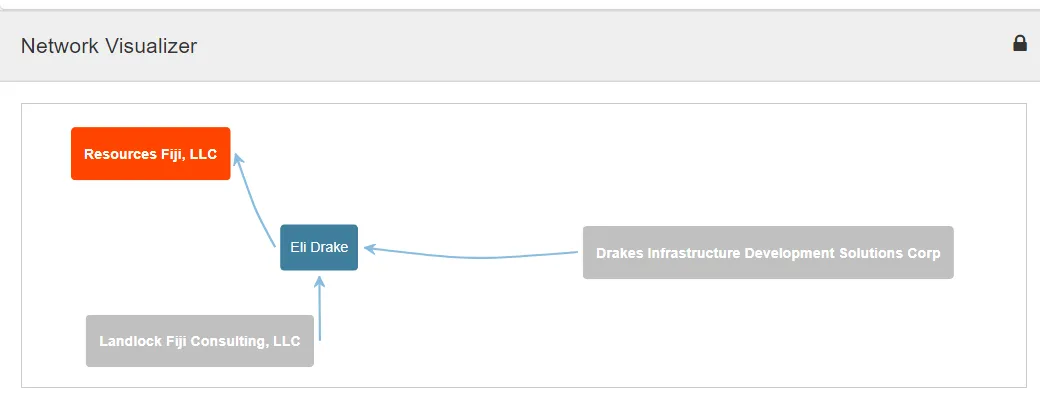The image size is (1040, 406).
Task: Click the Network Visualizer panel title
Action: pyautogui.click(x=109, y=46)
